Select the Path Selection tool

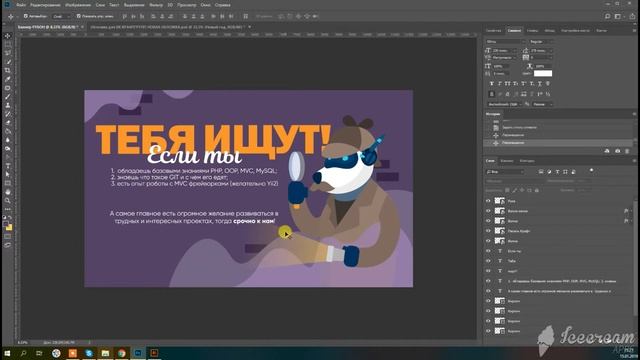[8, 175]
